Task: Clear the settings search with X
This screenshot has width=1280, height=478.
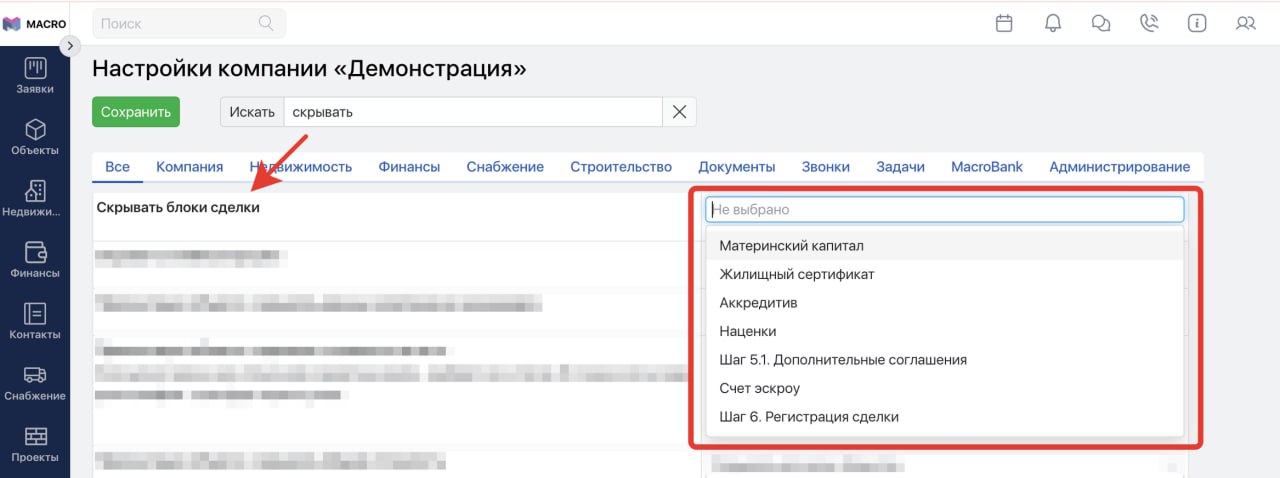Action: point(679,112)
